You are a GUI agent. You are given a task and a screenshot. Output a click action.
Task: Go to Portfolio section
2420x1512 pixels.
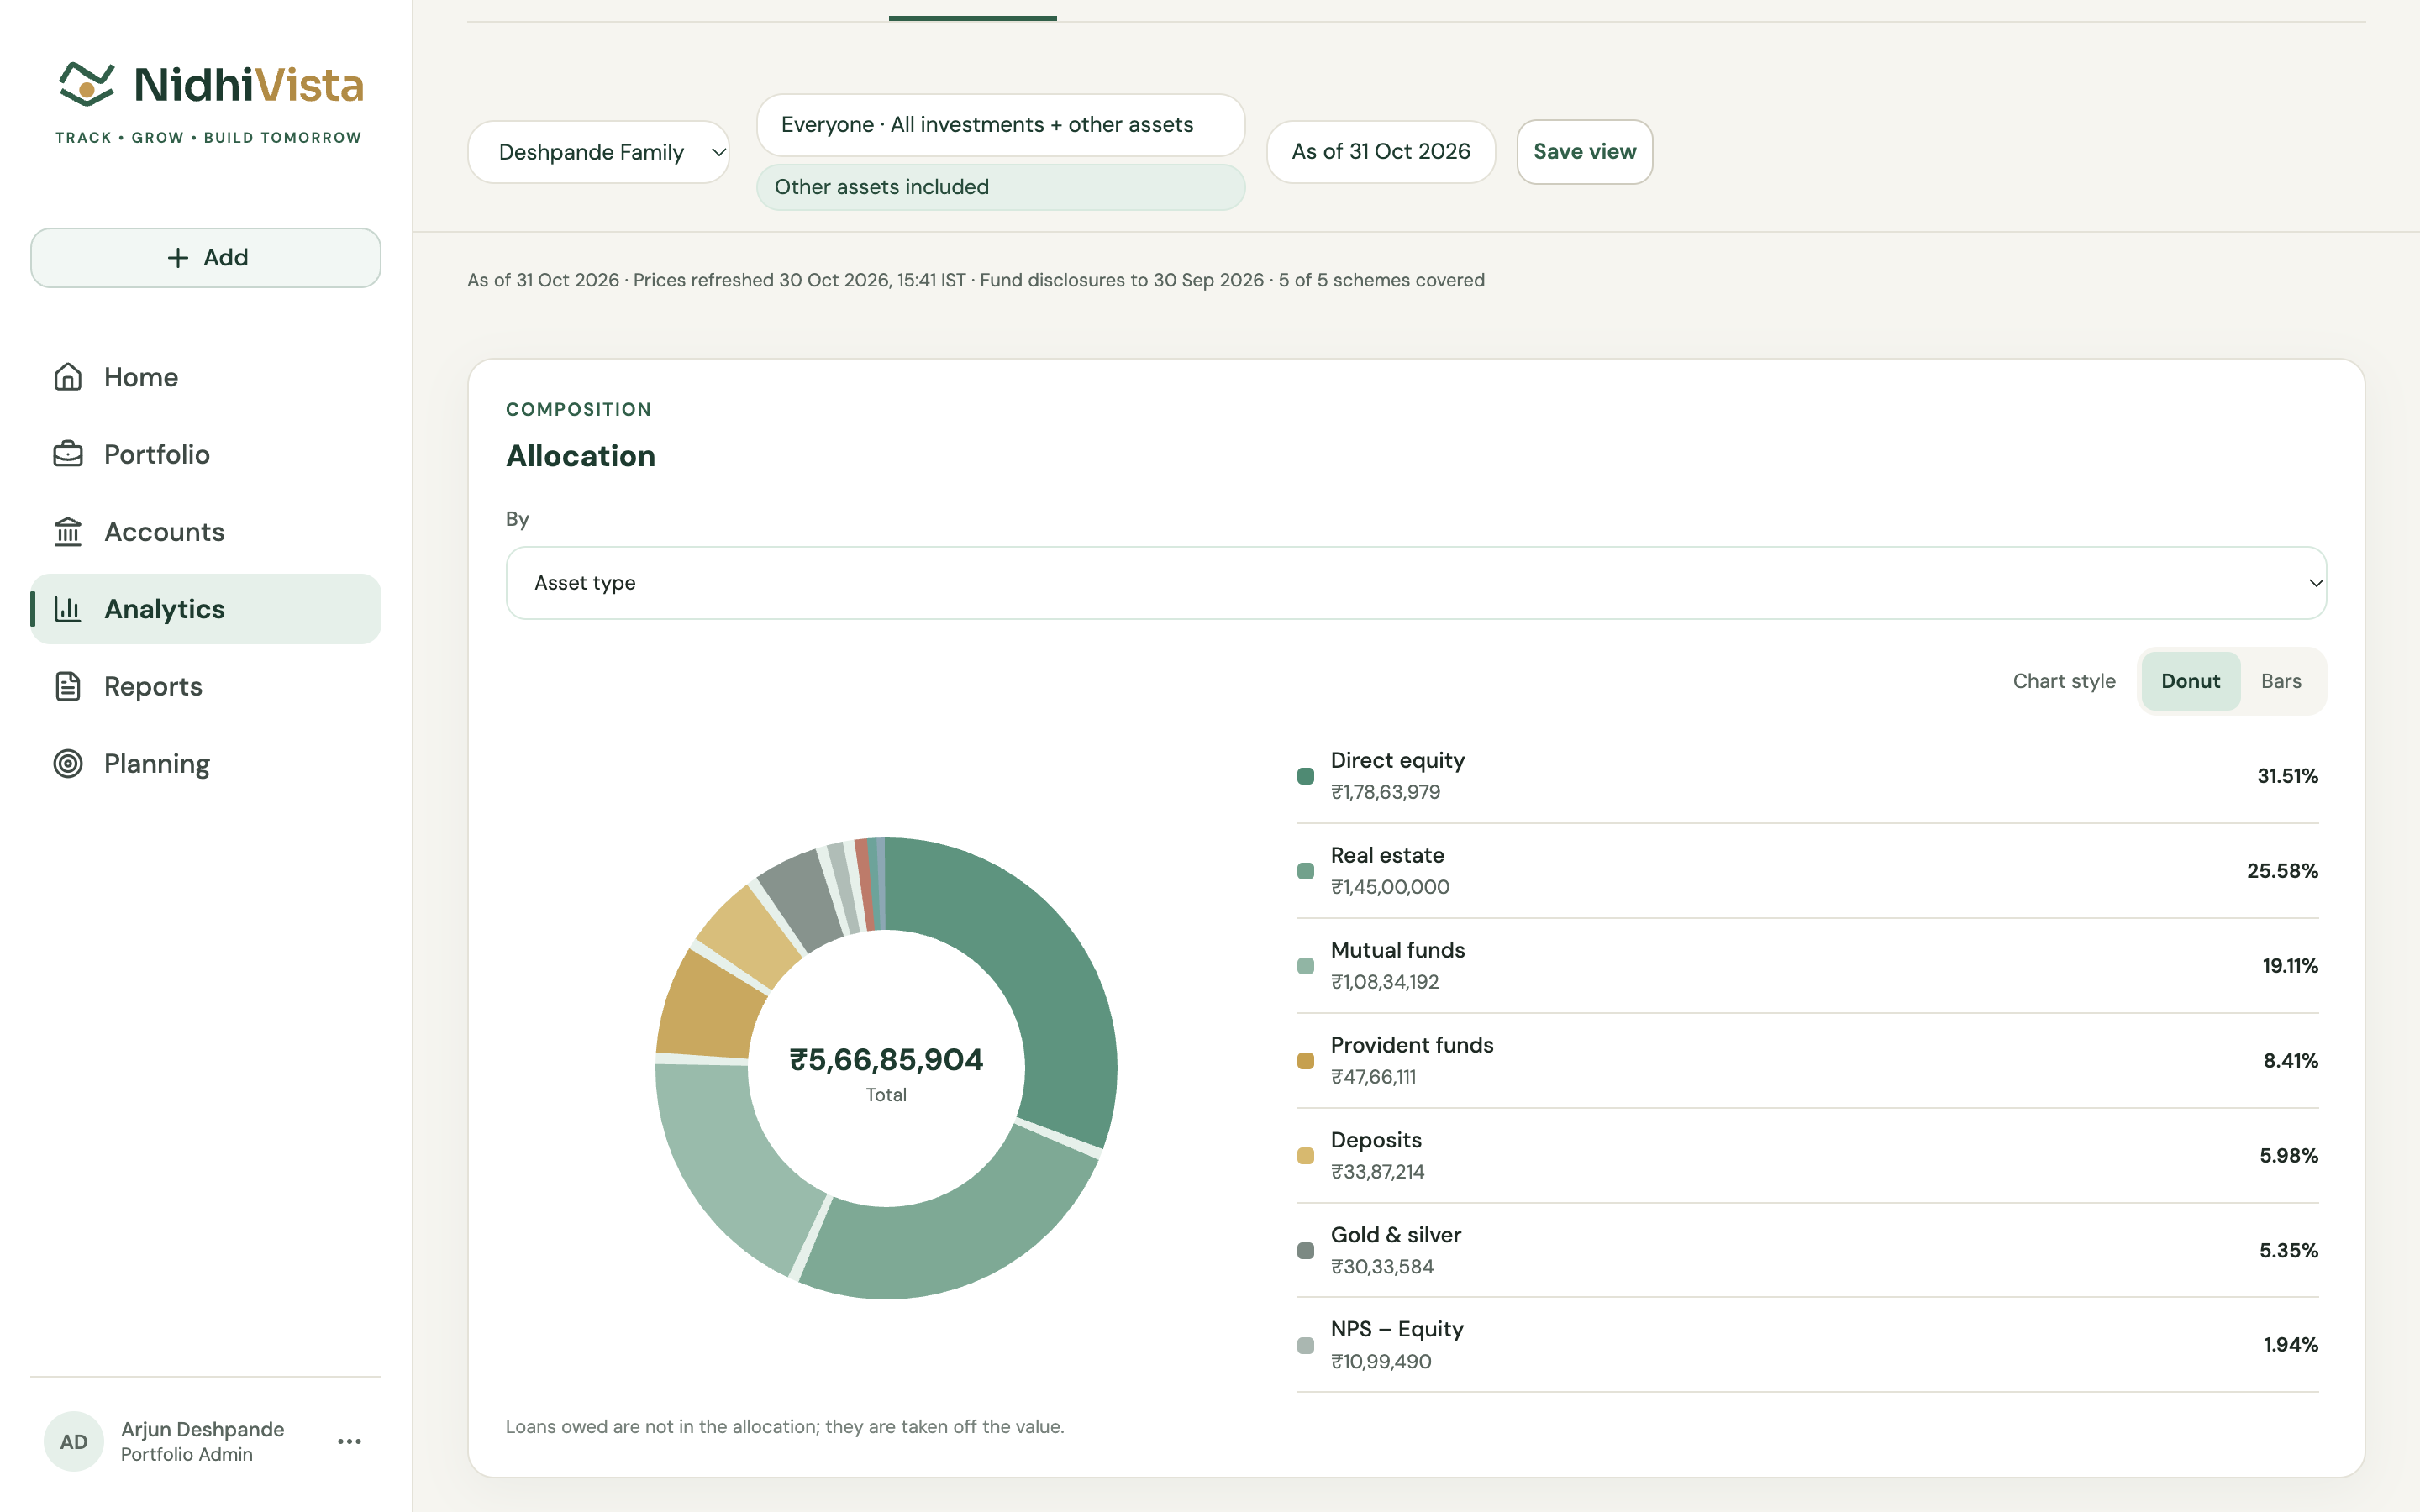point(206,454)
